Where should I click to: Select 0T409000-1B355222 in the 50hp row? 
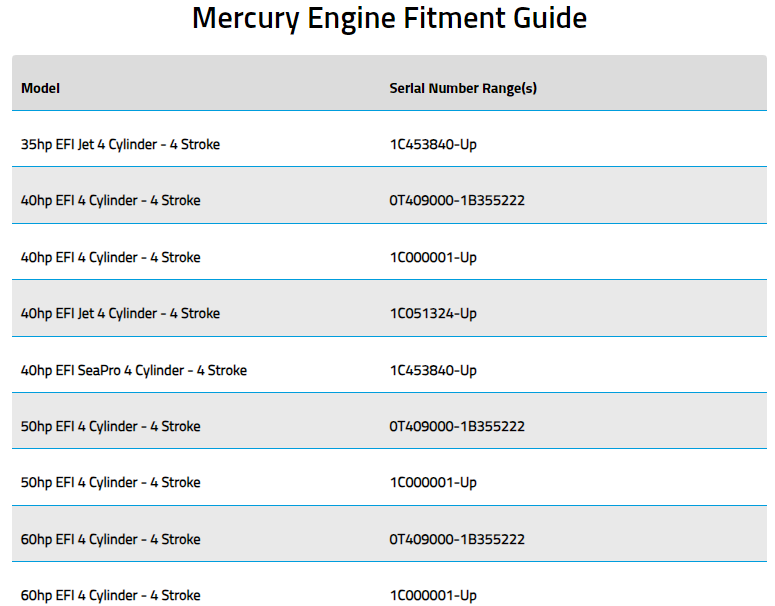(x=457, y=427)
